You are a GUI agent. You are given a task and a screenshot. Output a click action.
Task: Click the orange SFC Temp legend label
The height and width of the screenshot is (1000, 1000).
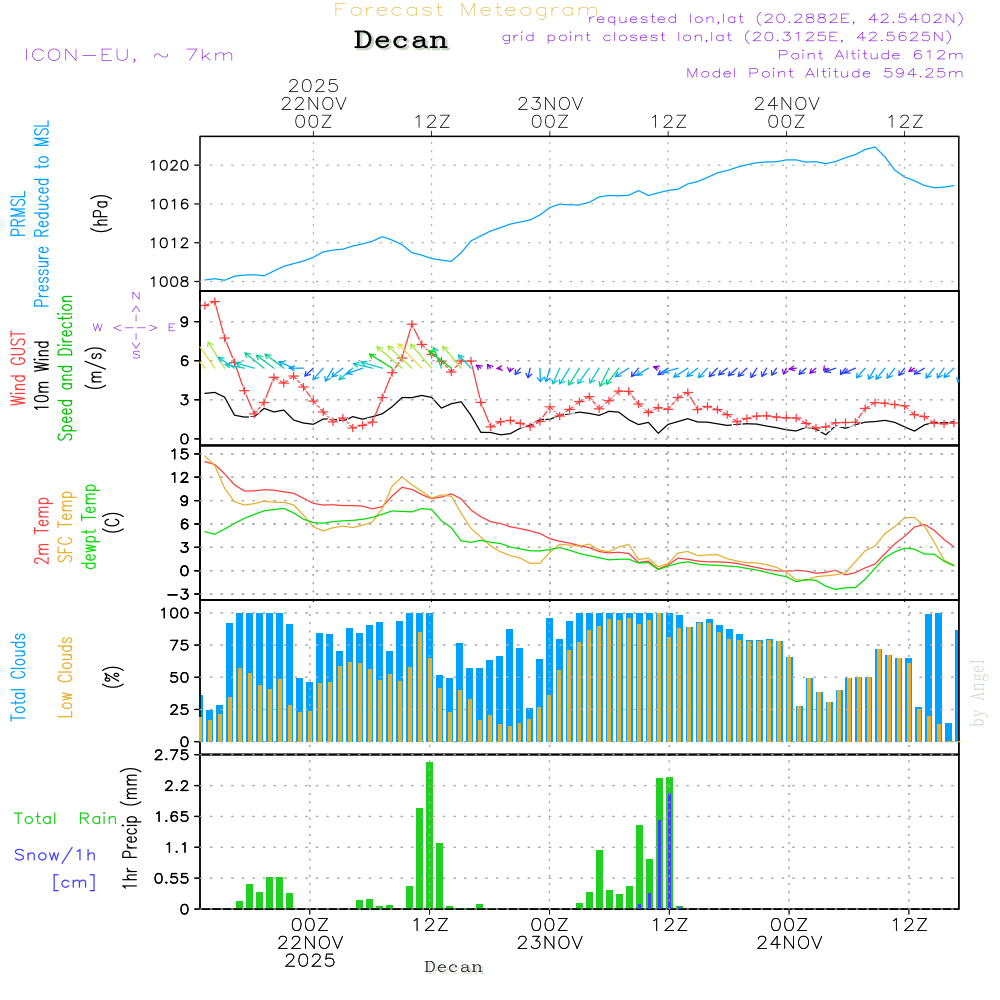[x=67, y=526]
